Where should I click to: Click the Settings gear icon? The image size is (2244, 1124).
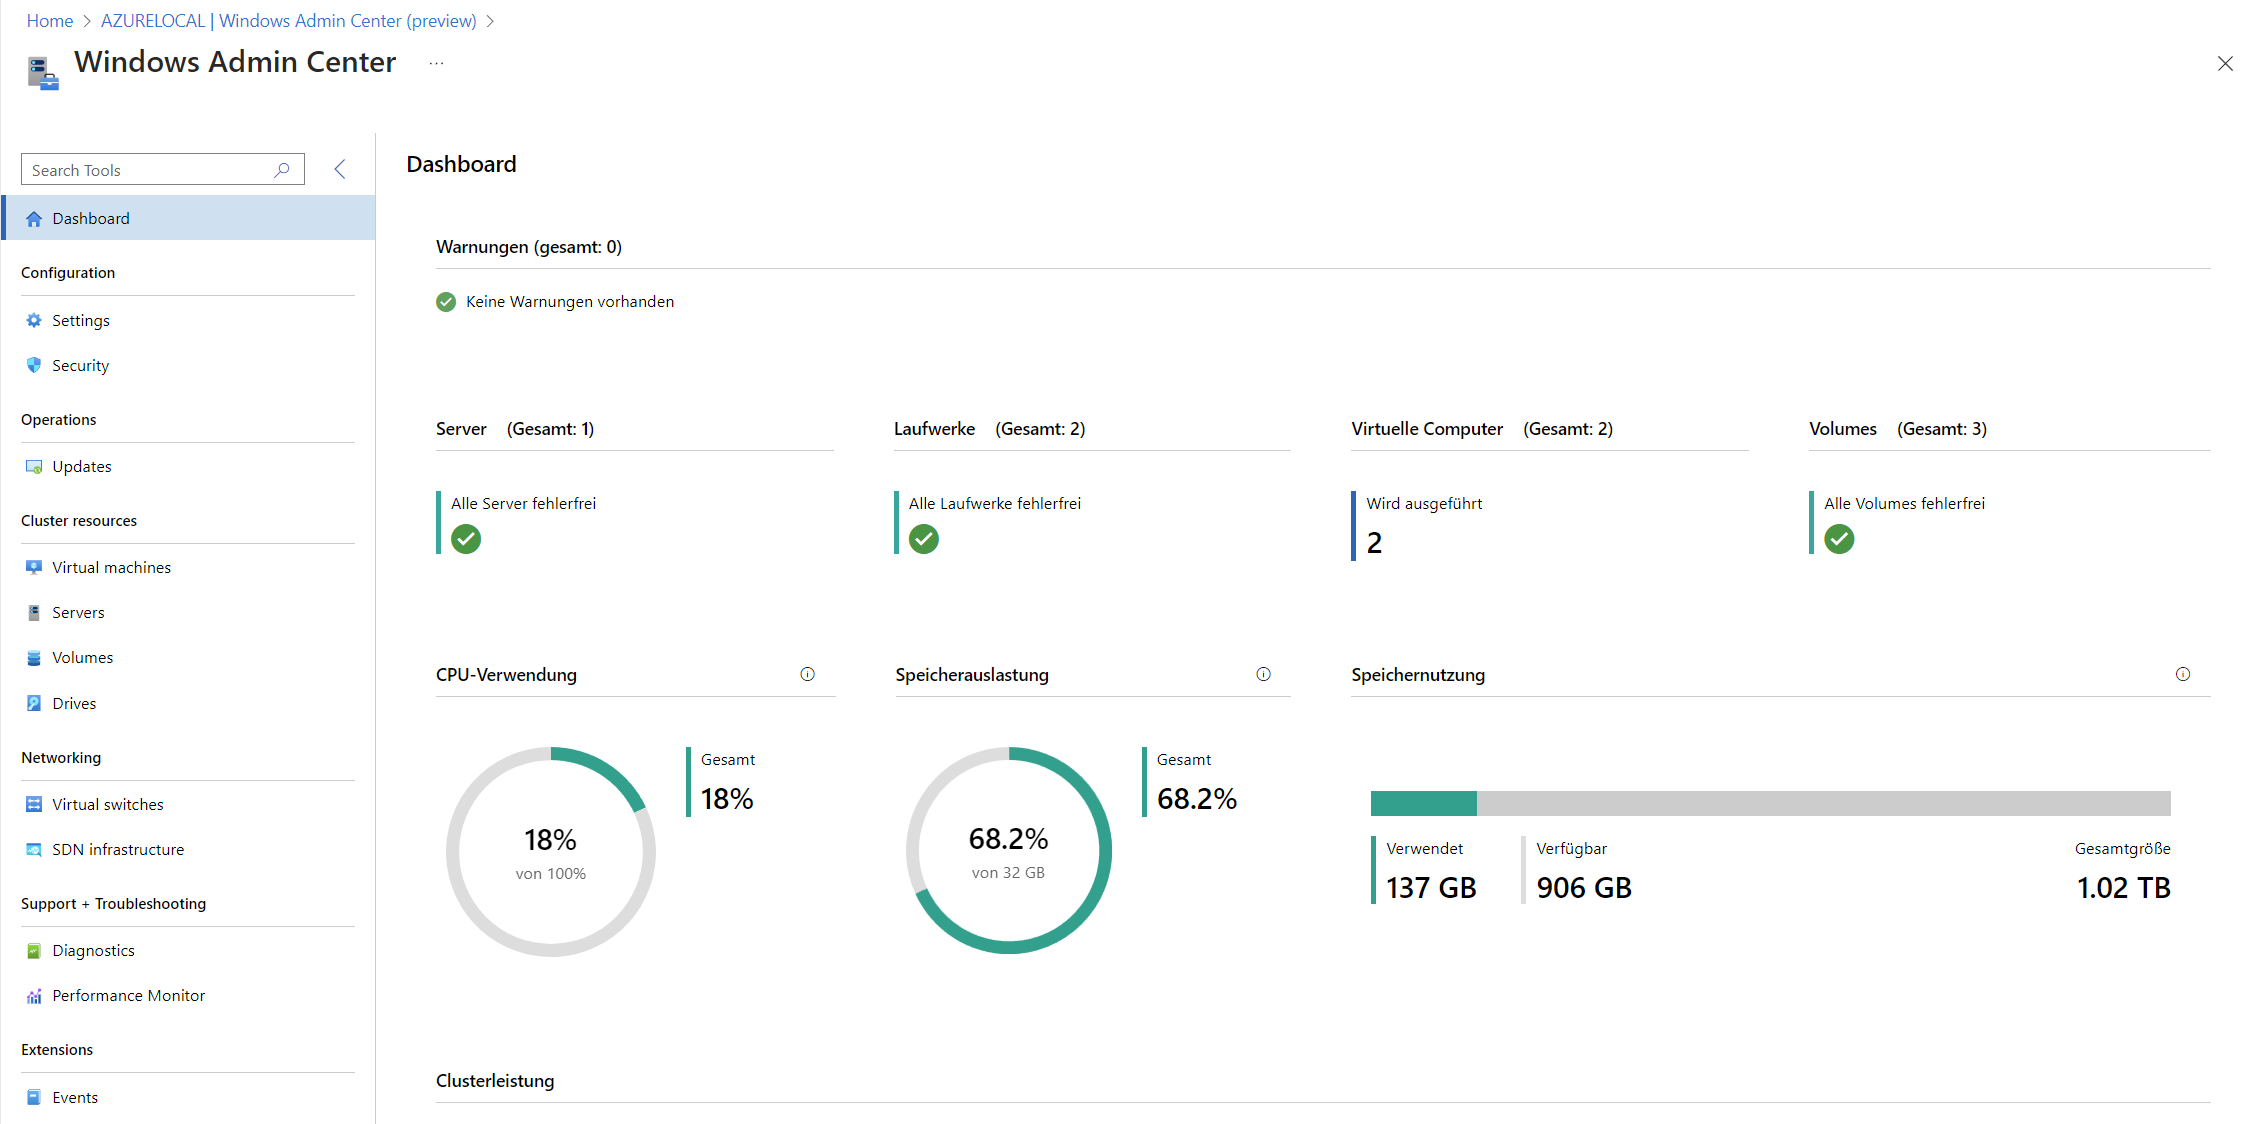click(34, 321)
